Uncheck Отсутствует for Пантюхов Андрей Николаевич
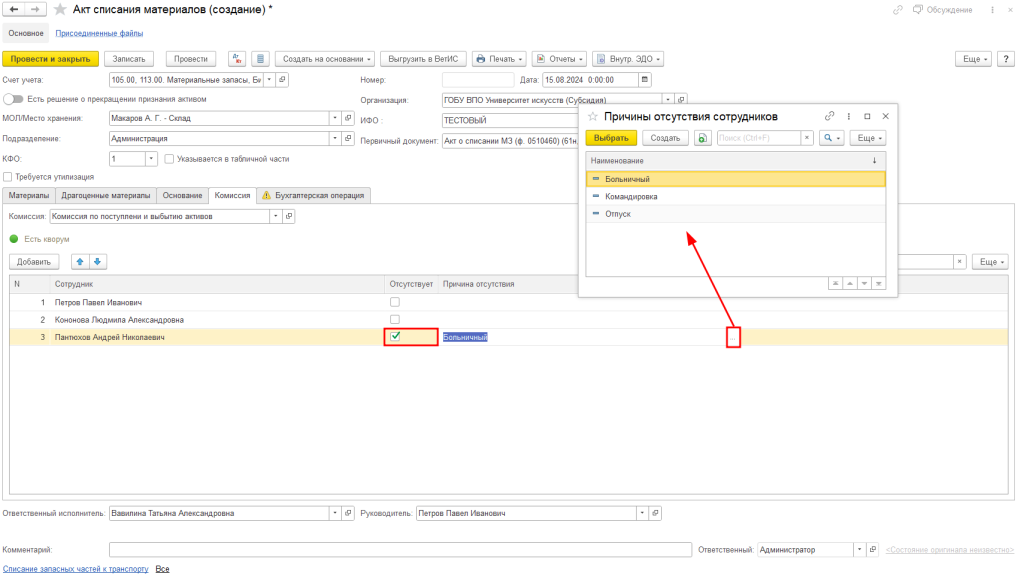The image size is (1024, 574). coord(395,337)
